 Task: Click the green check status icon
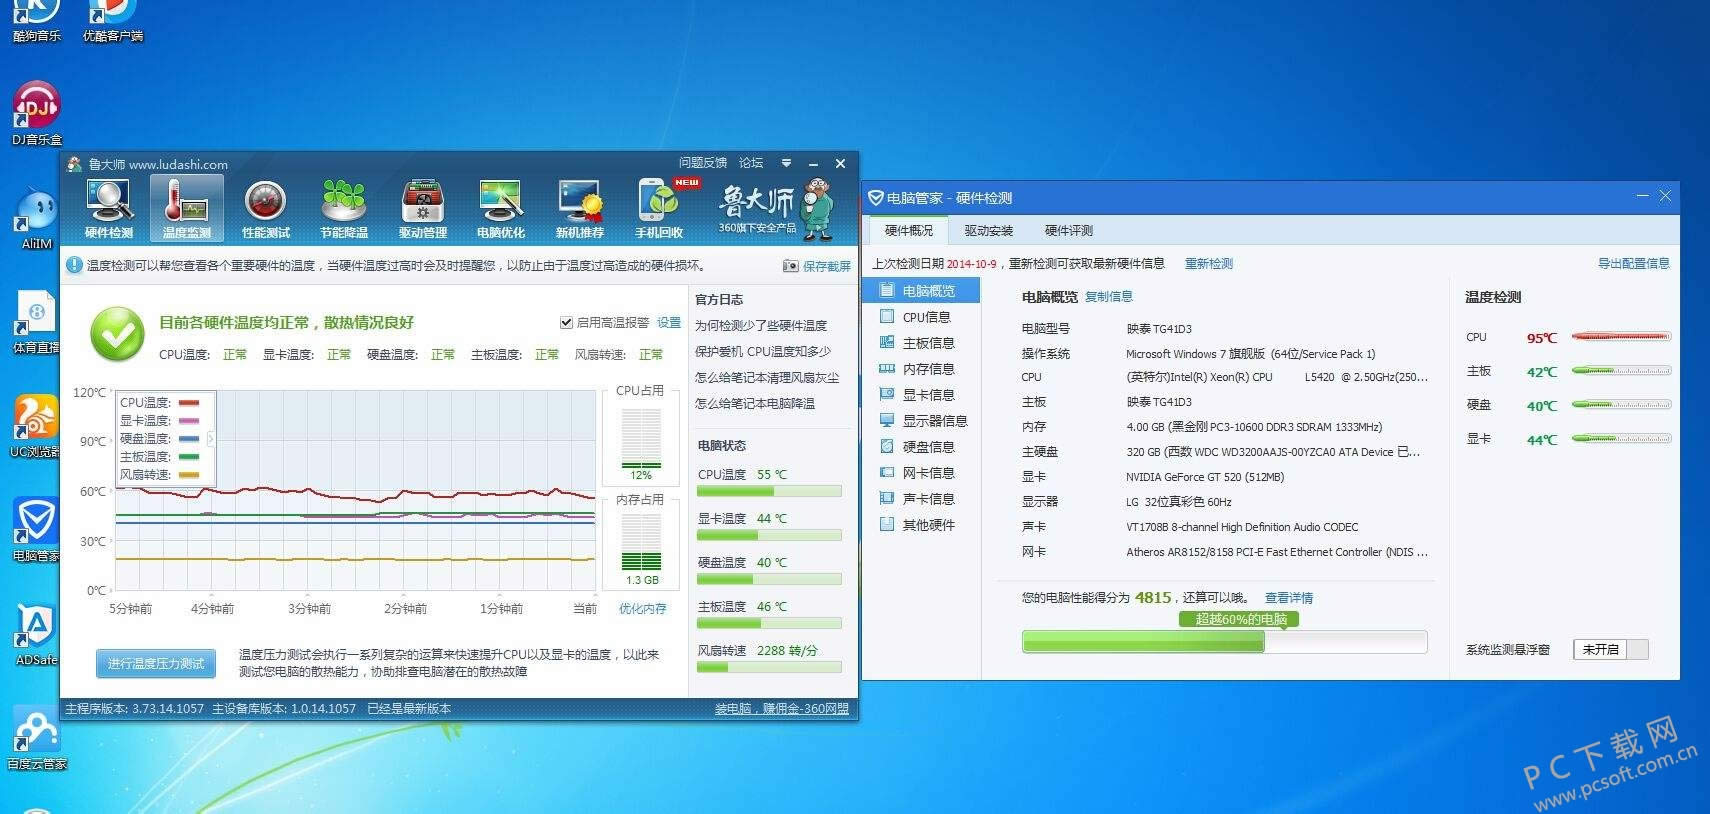[x=117, y=335]
